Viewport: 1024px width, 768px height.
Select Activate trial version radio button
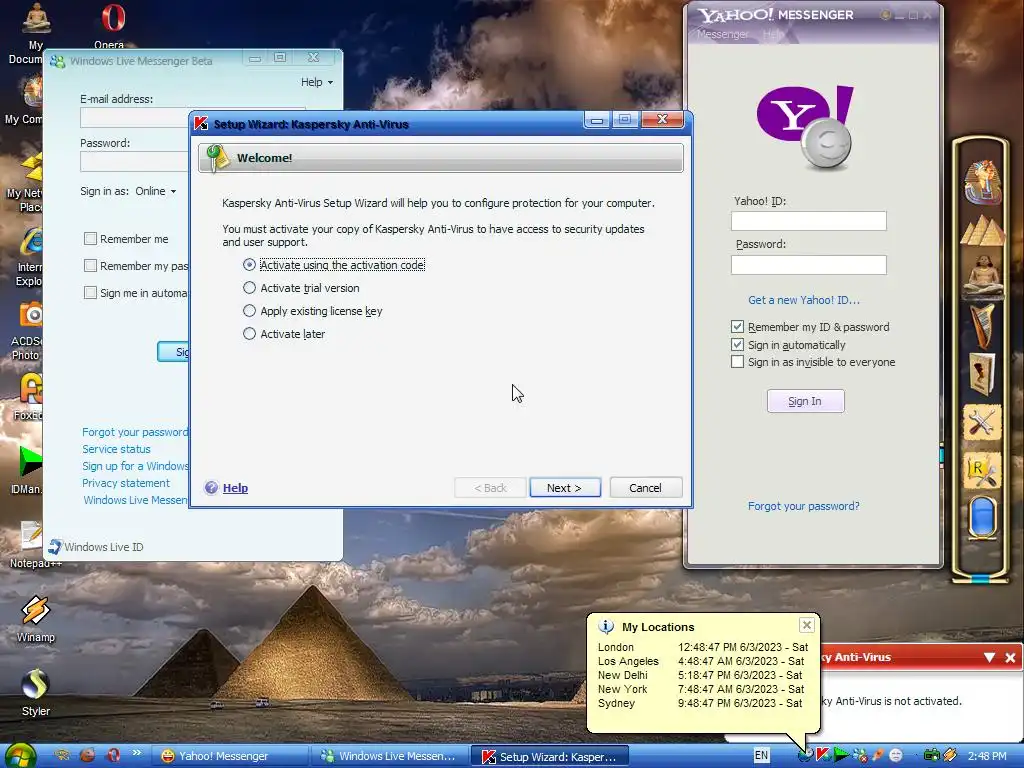(249, 287)
